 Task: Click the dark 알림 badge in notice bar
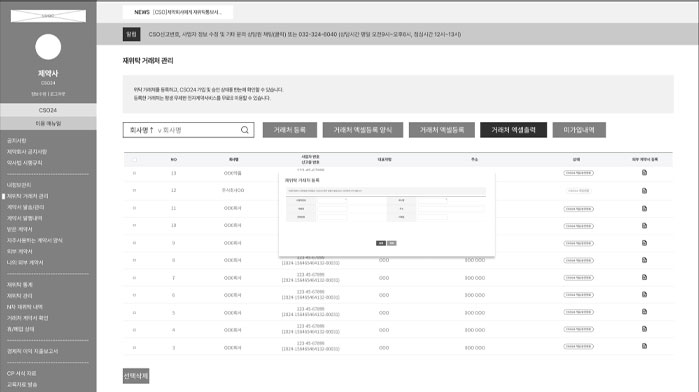(x=132, y=34)
